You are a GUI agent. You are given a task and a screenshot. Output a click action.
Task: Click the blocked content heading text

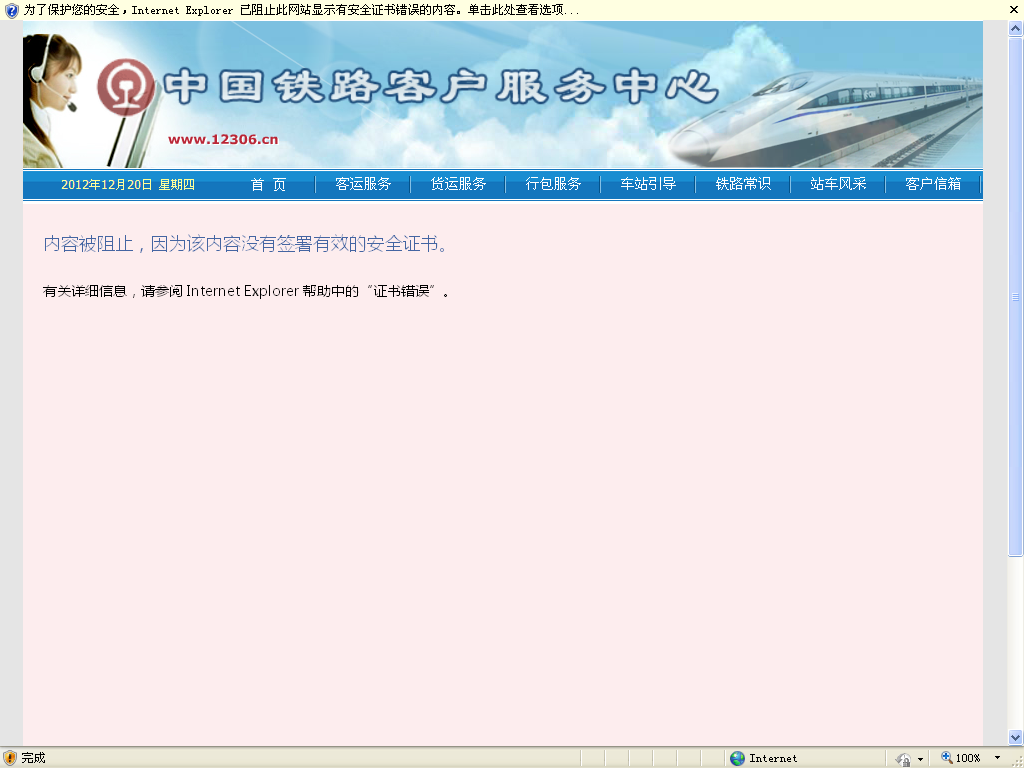point(246,244)
